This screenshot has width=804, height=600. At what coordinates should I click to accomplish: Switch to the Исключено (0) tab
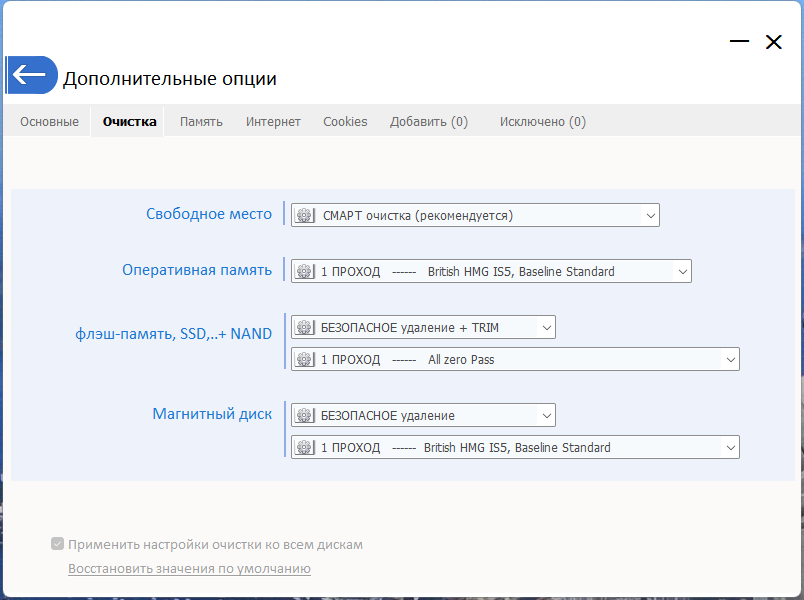pyautogui.click(x=542, y=122)
